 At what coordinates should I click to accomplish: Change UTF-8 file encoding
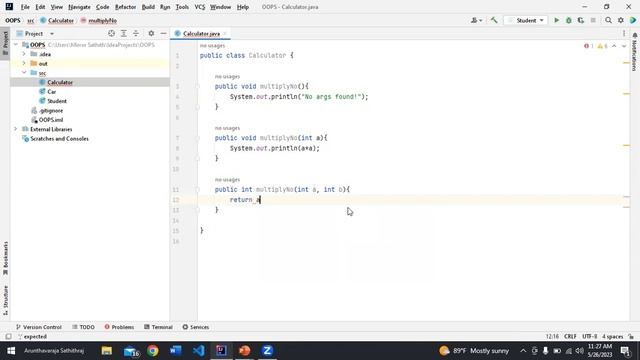pos(589,336)
